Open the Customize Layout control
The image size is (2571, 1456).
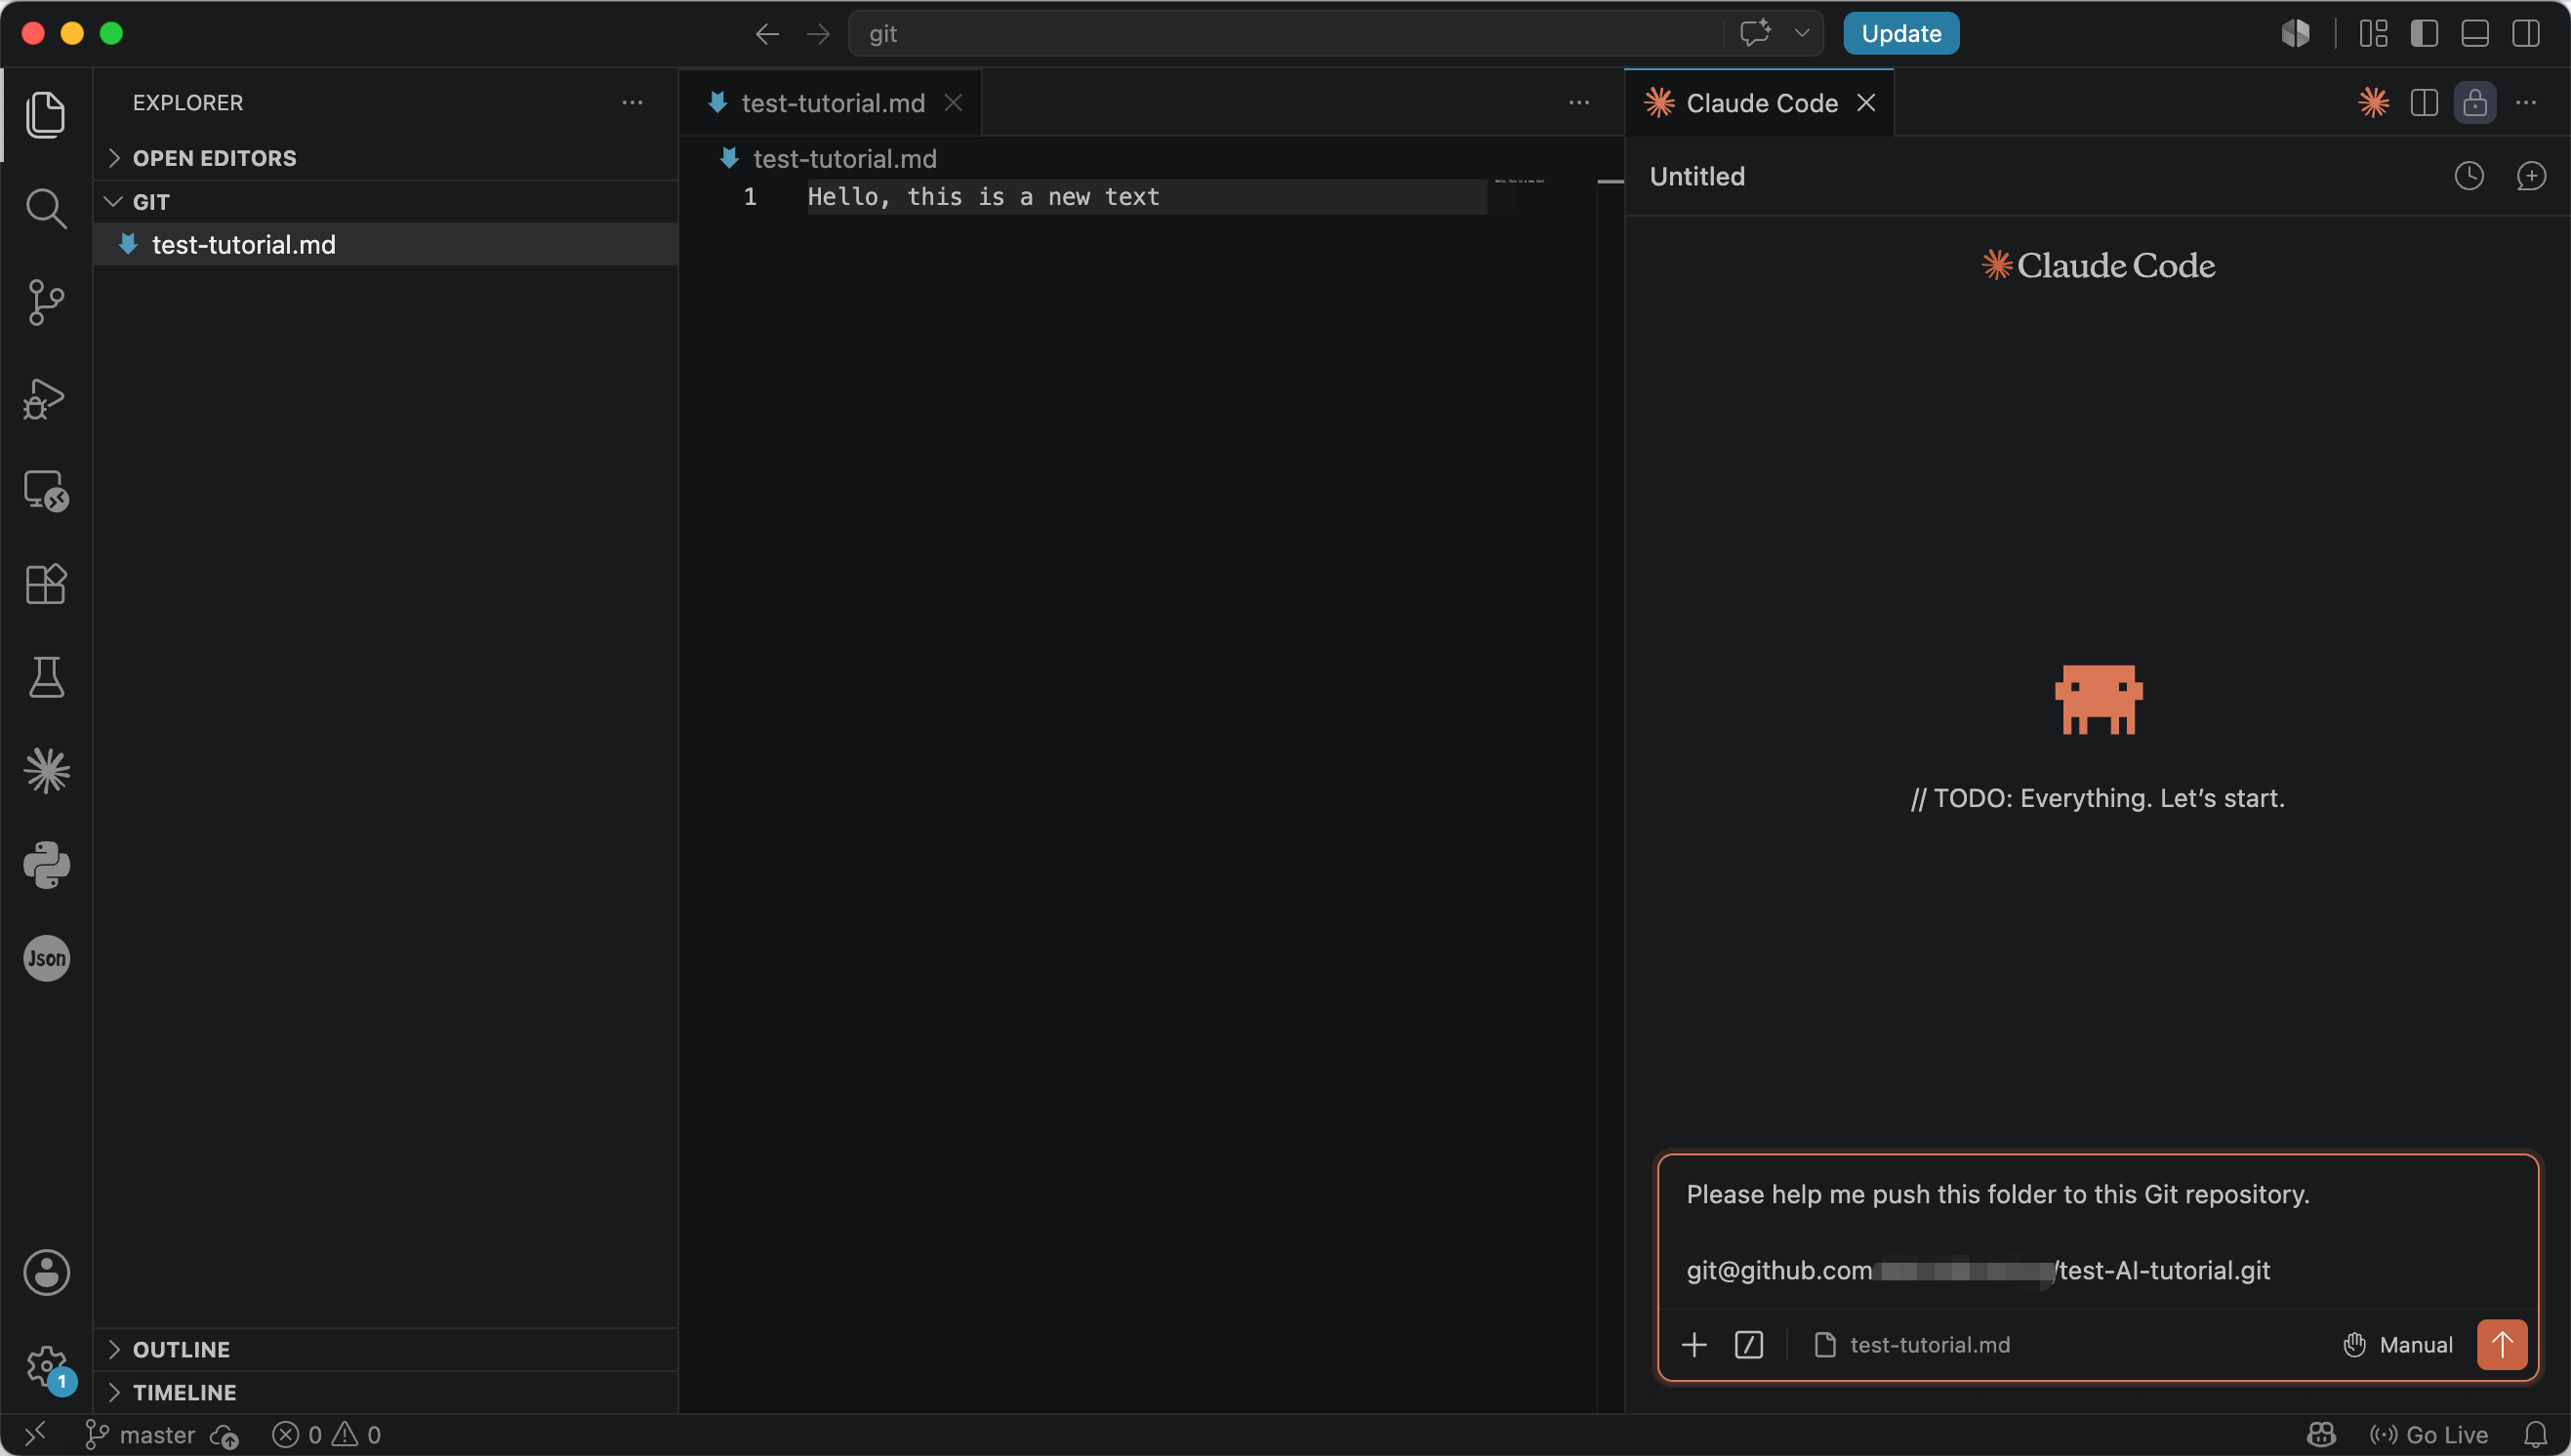click(x=2374, y=34)
